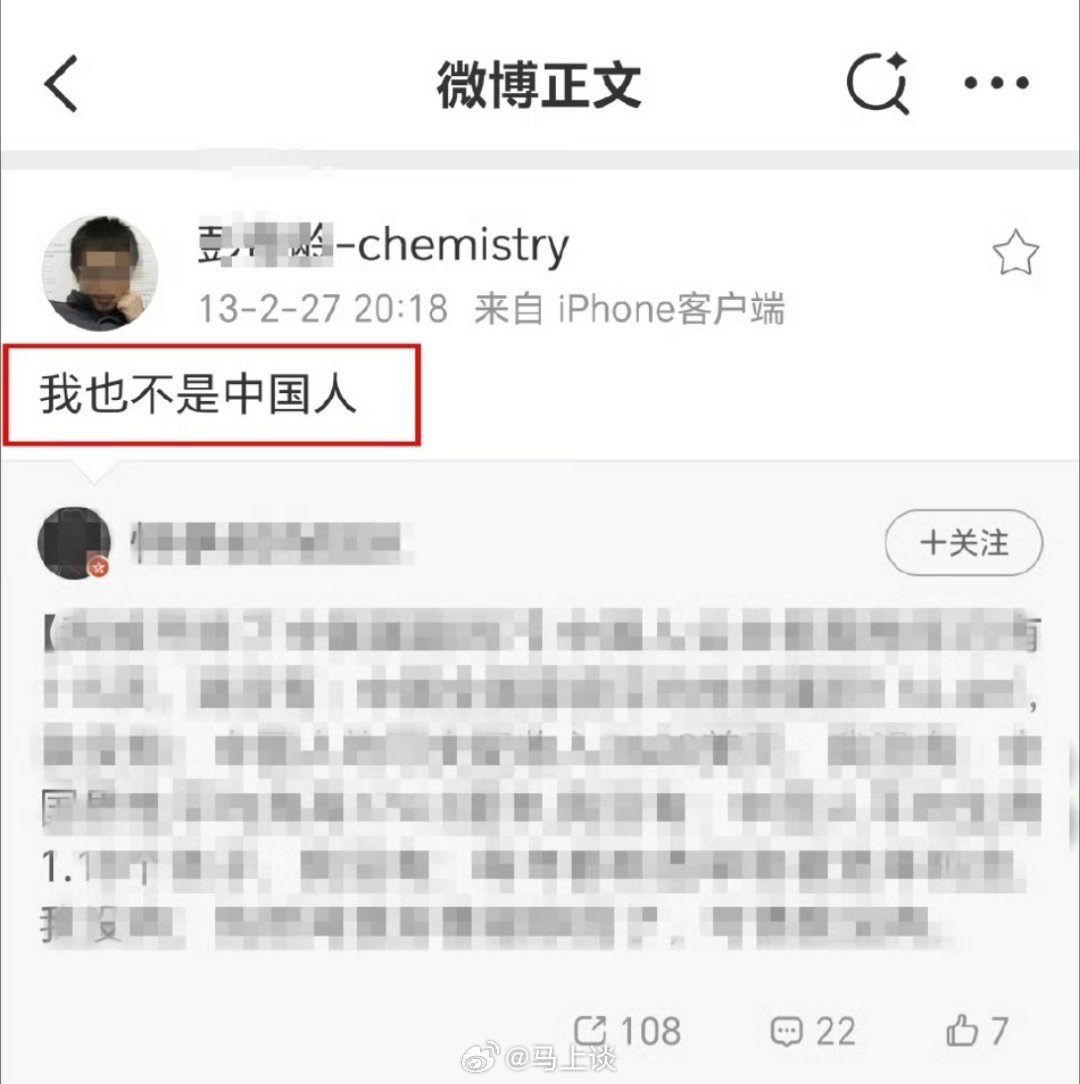1080x1084 pixels.
Task: Click the @马上谈 watermark text
Action: [x=560, y=1057]
